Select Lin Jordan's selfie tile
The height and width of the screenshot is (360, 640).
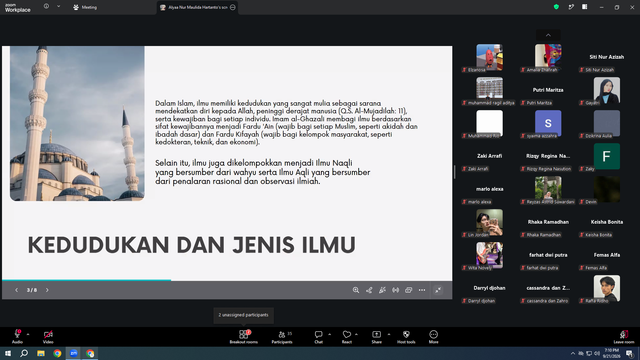(x=489, y=222)
